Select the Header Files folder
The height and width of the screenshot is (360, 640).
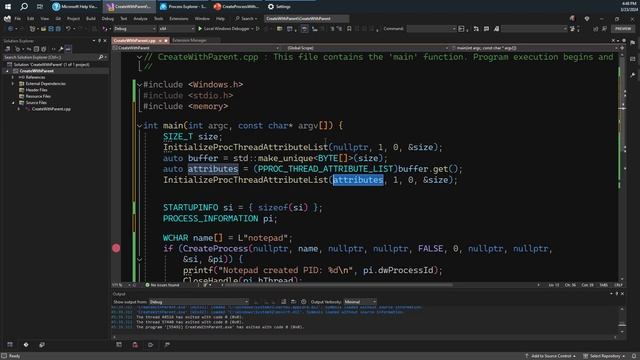(x=36, y=90)
